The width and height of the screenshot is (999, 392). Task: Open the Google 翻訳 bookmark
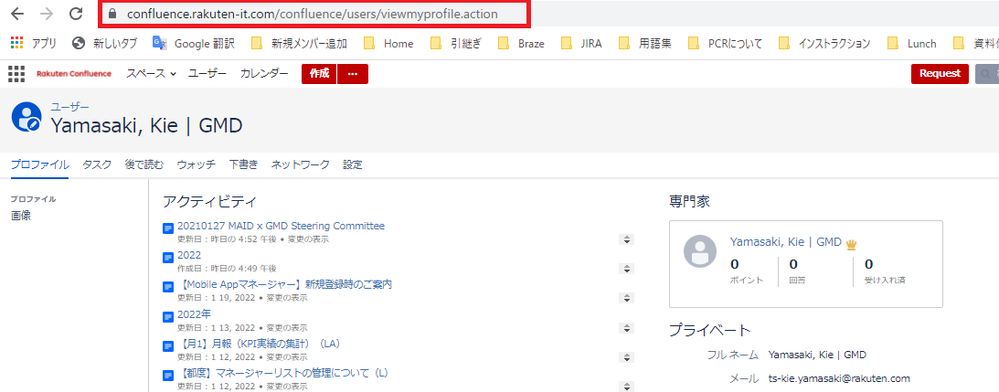coord(194,43)
